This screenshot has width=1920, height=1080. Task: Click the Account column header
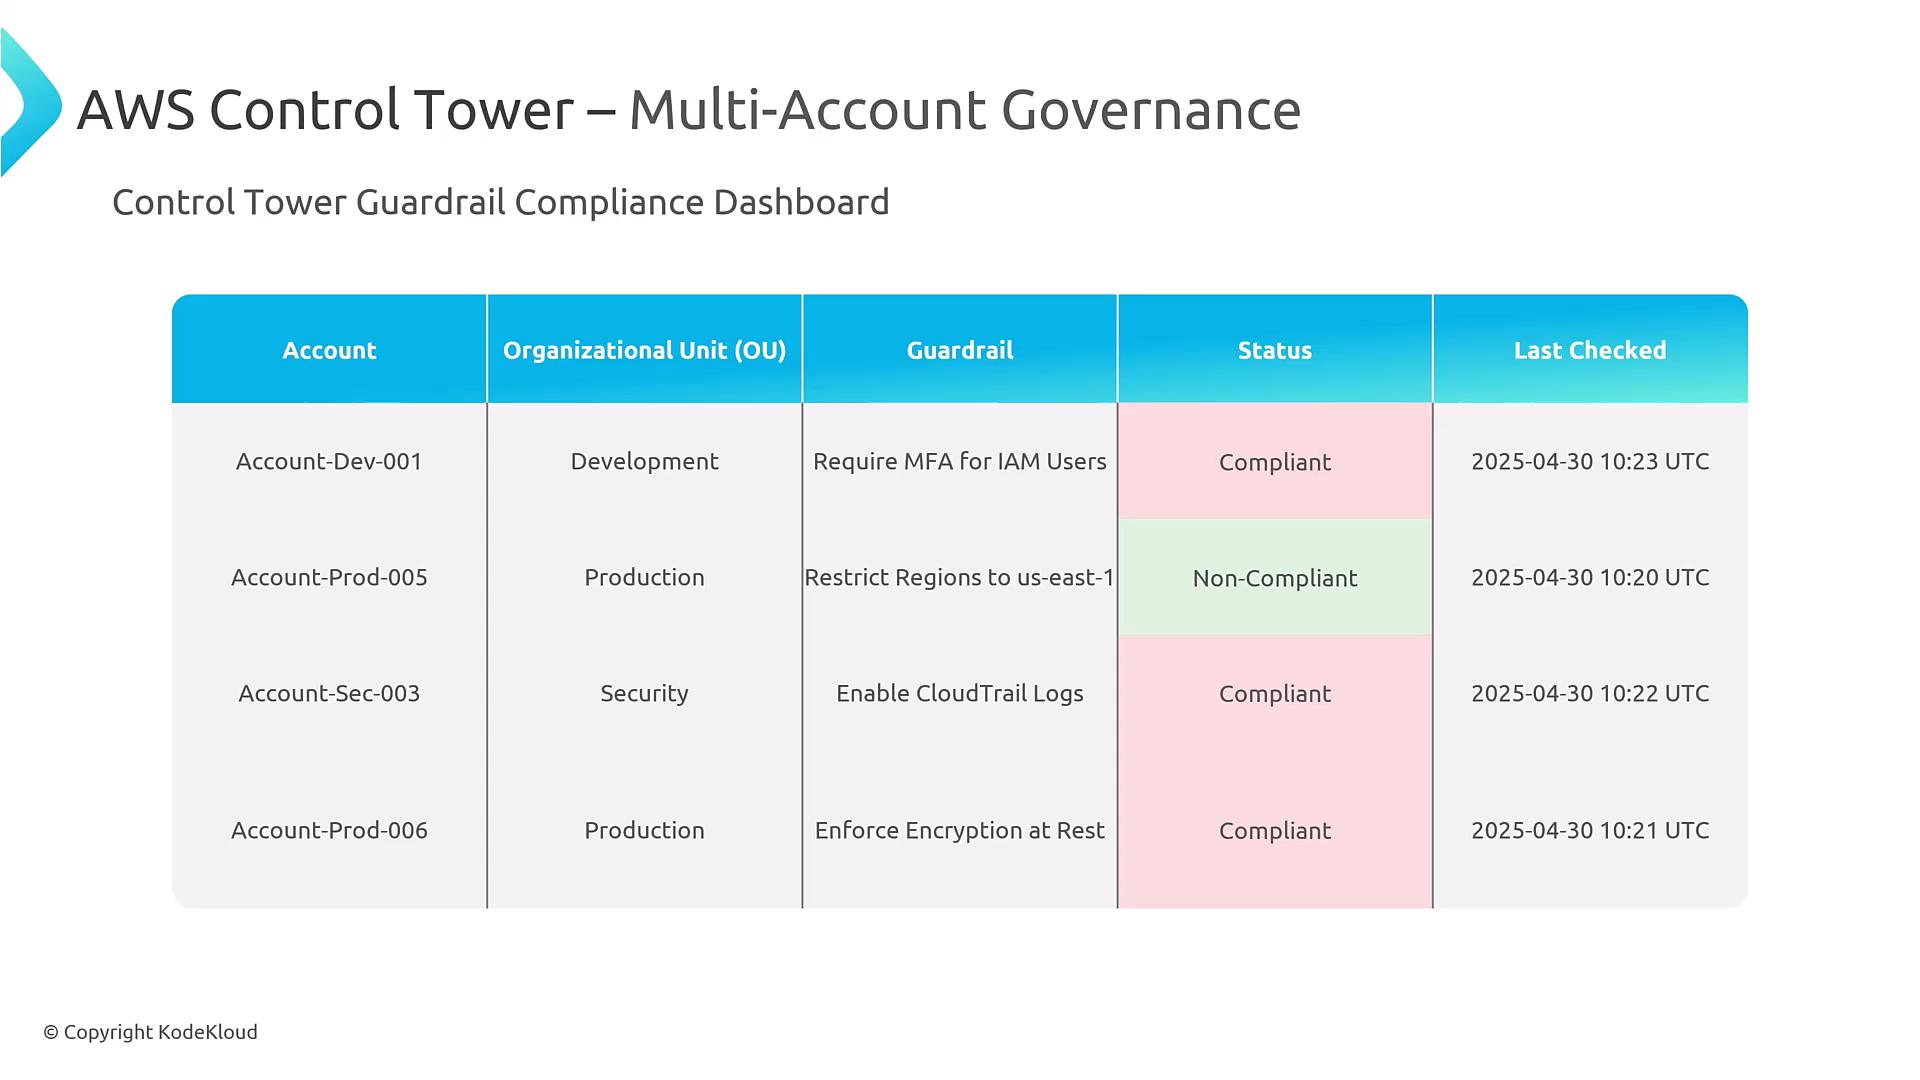click(329, 350)
